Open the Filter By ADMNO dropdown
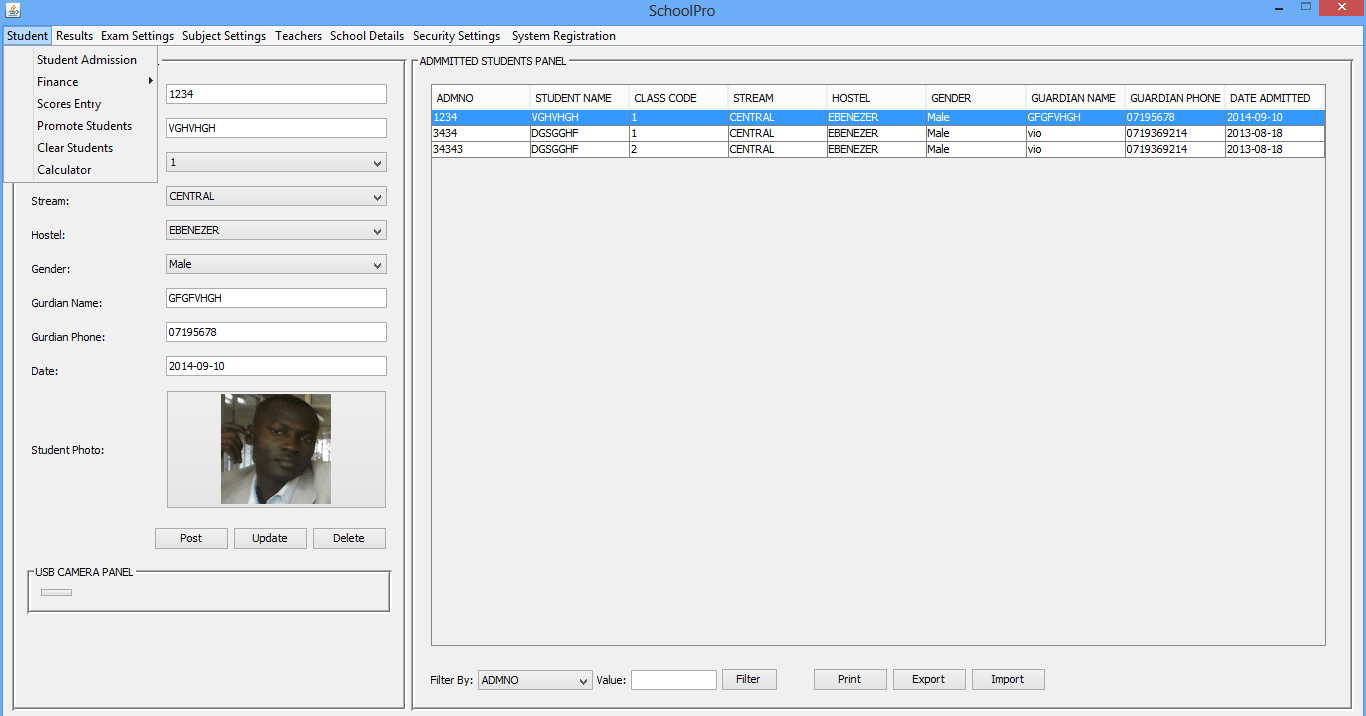The image size is (1366, 716). 535,680
